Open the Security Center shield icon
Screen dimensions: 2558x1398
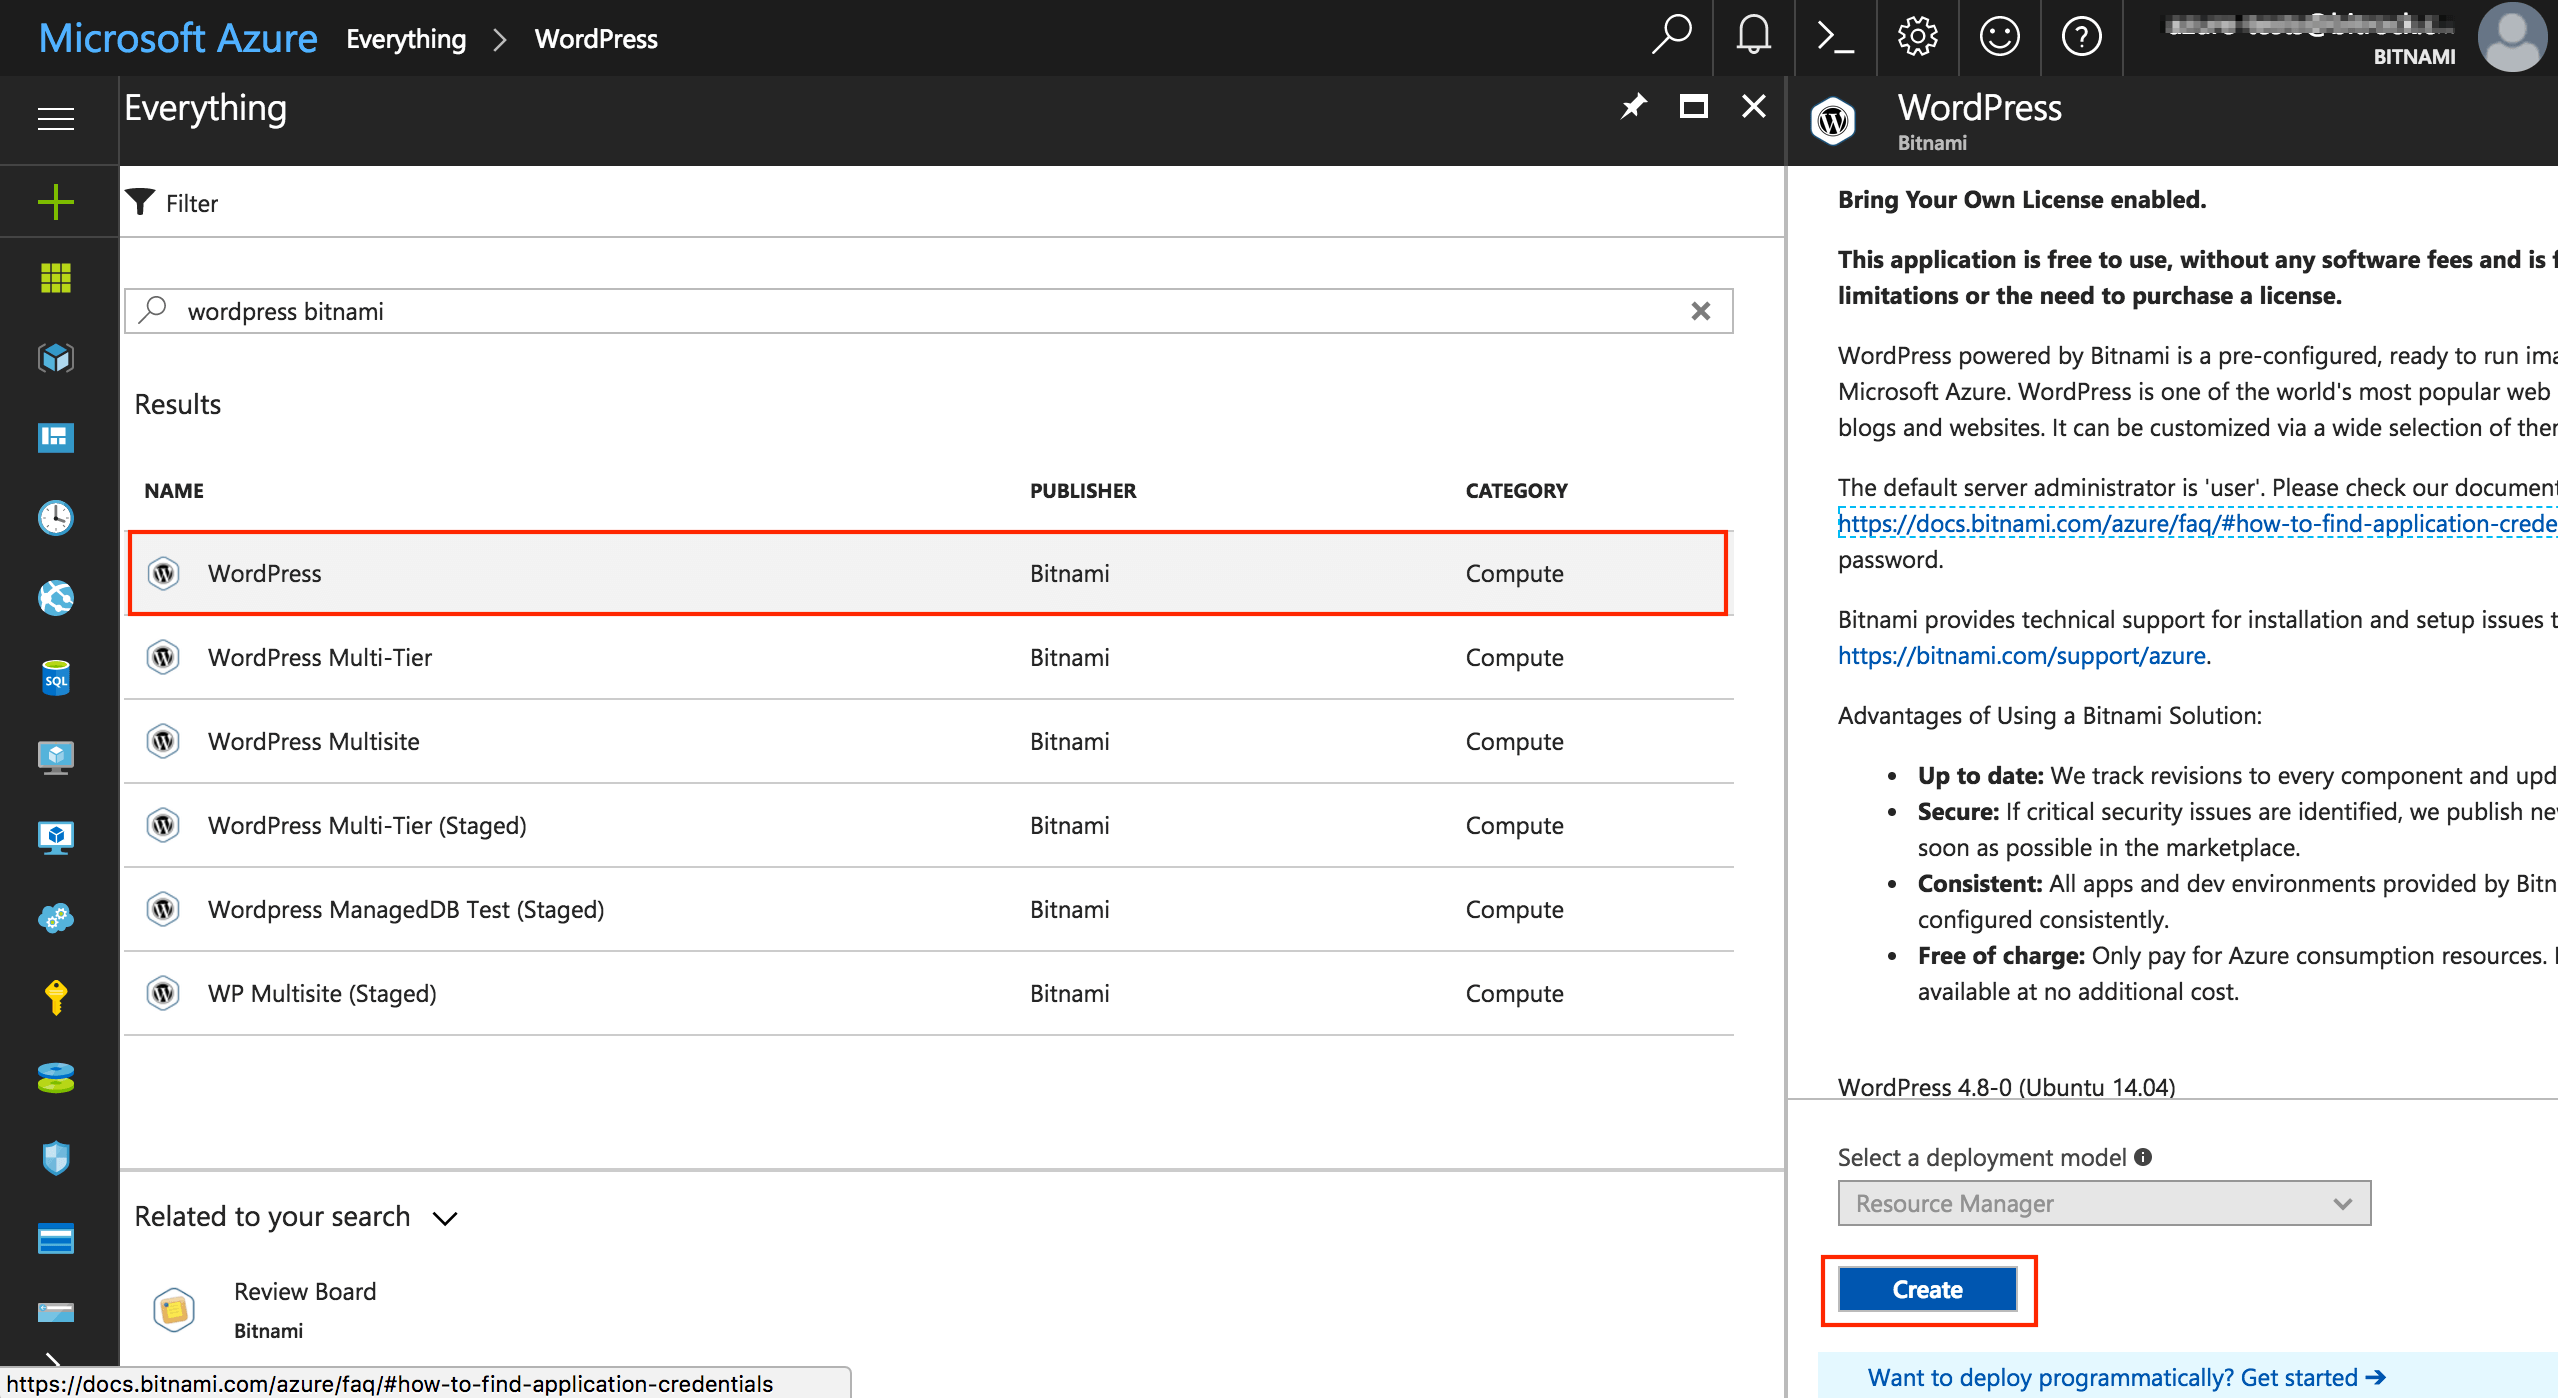coord(56,1158)
